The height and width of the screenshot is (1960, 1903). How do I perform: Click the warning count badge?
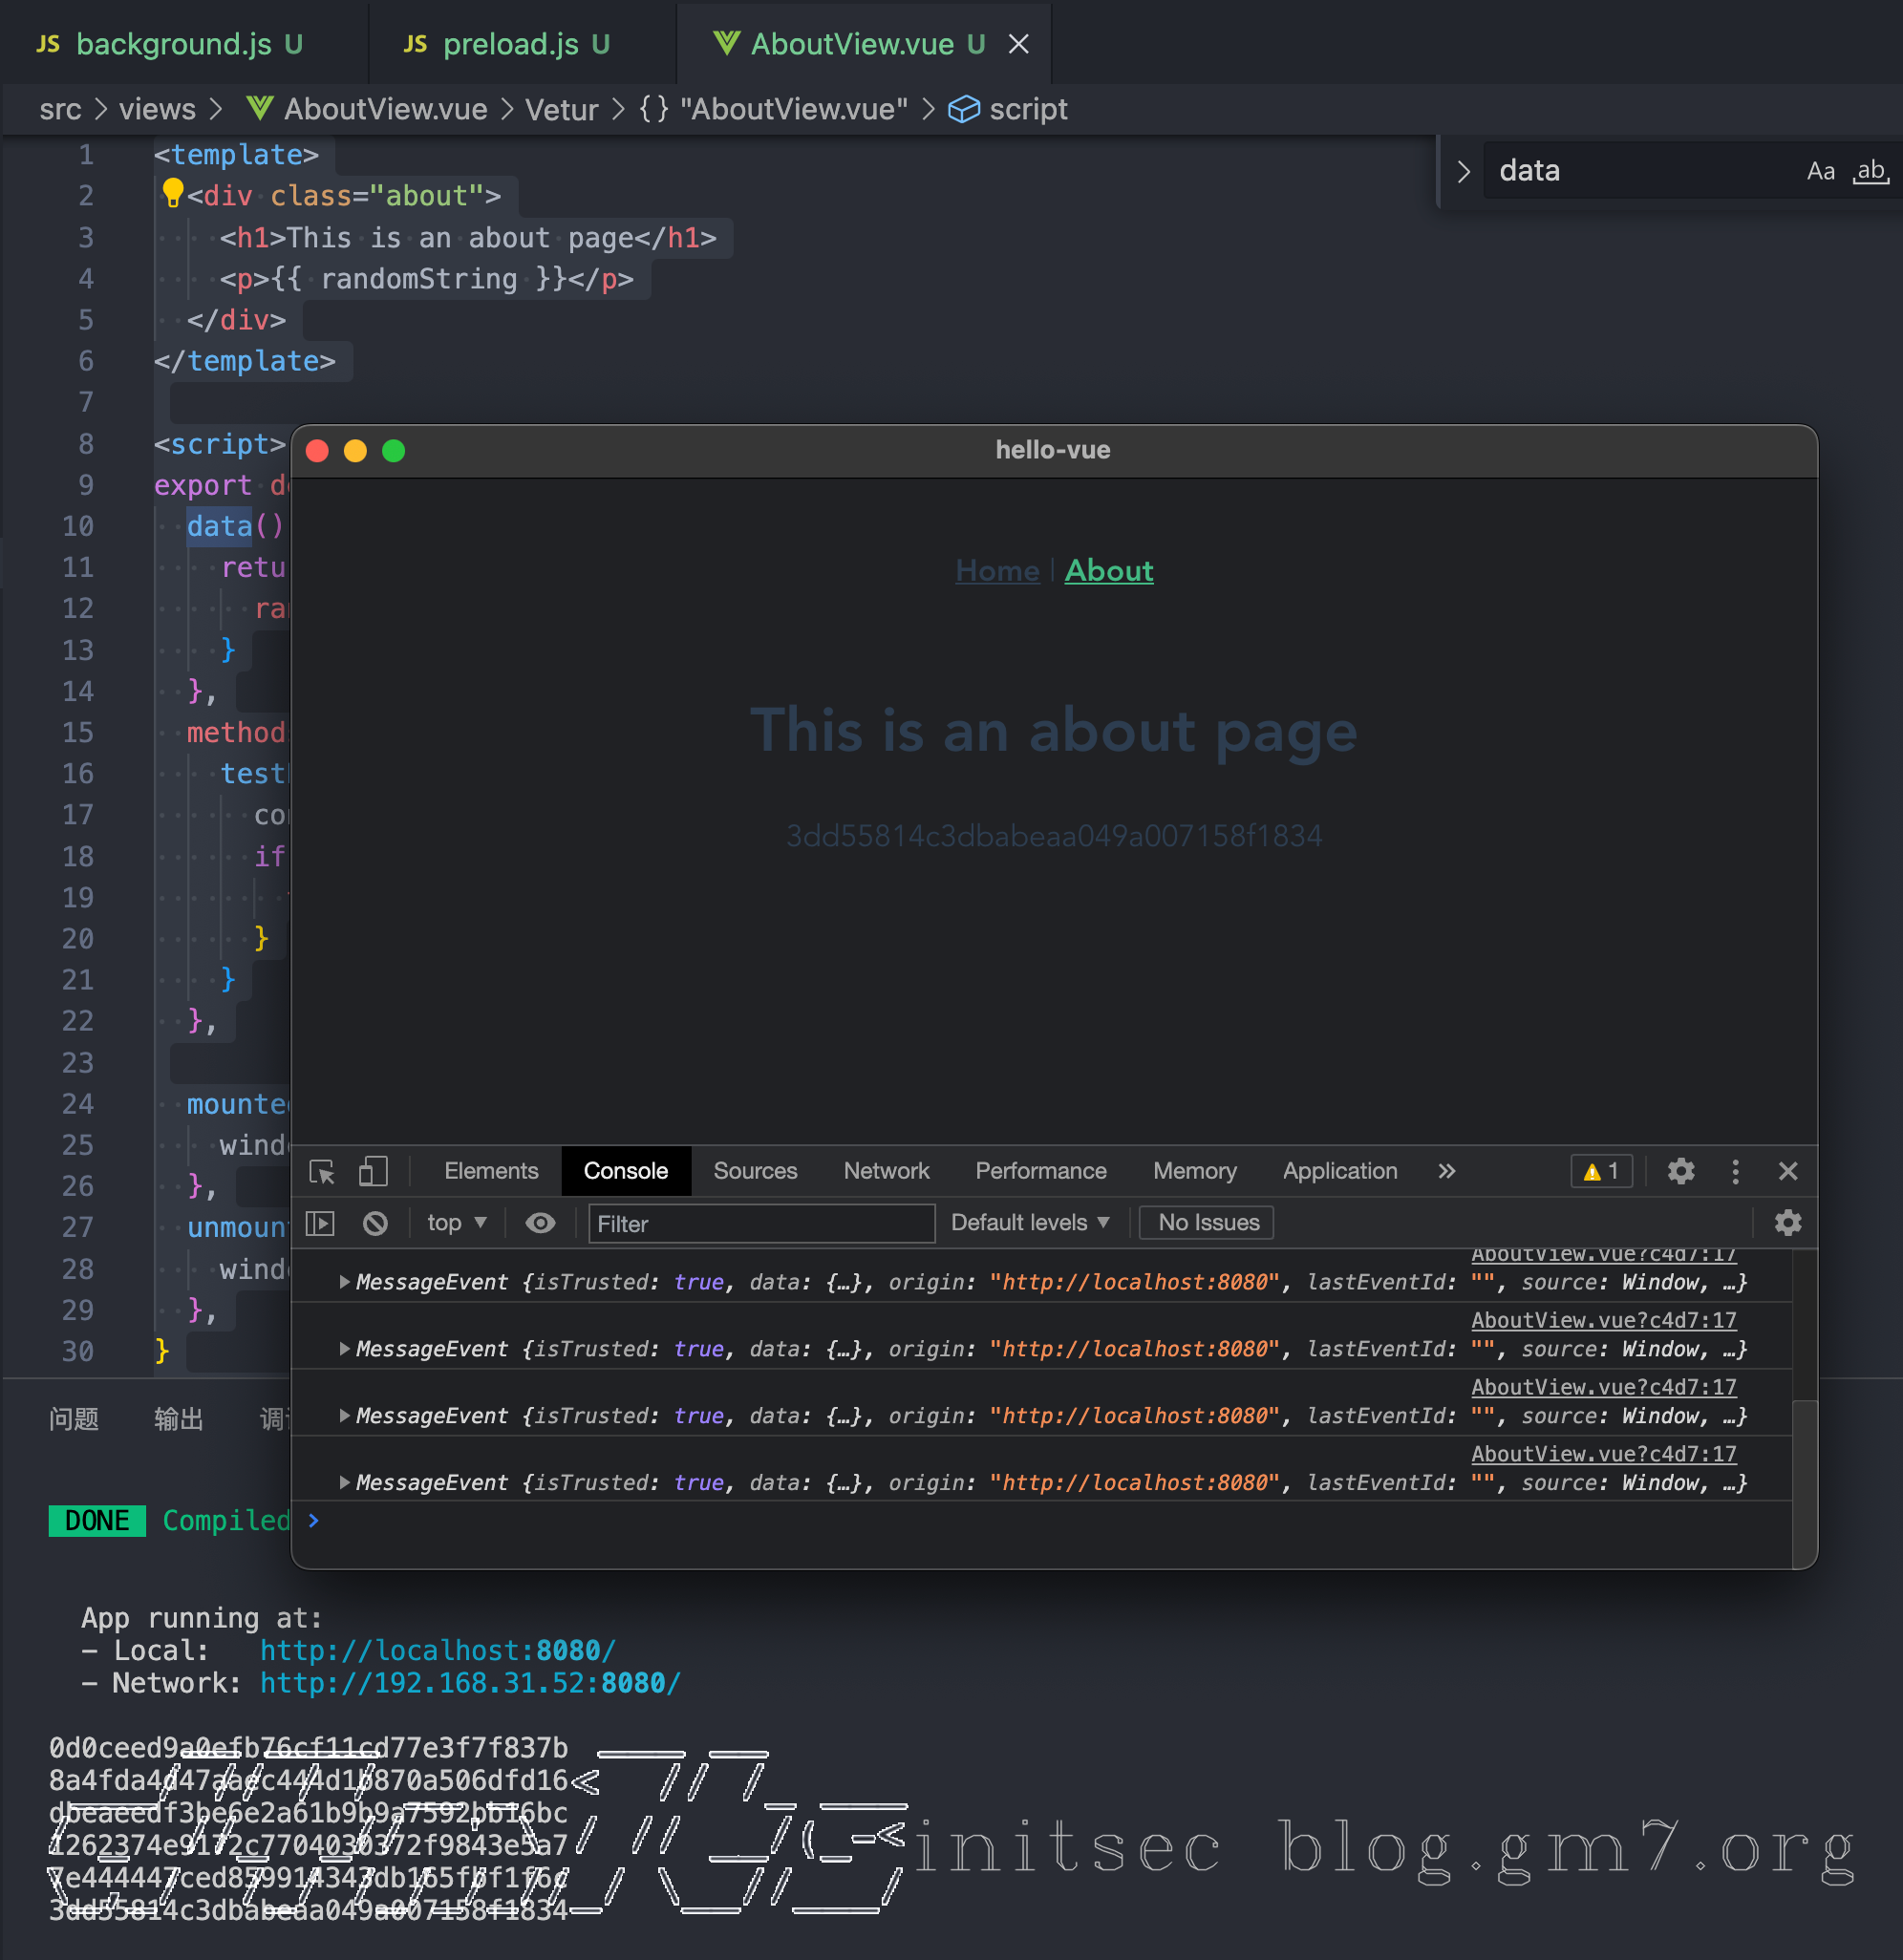point(1601,1171)
